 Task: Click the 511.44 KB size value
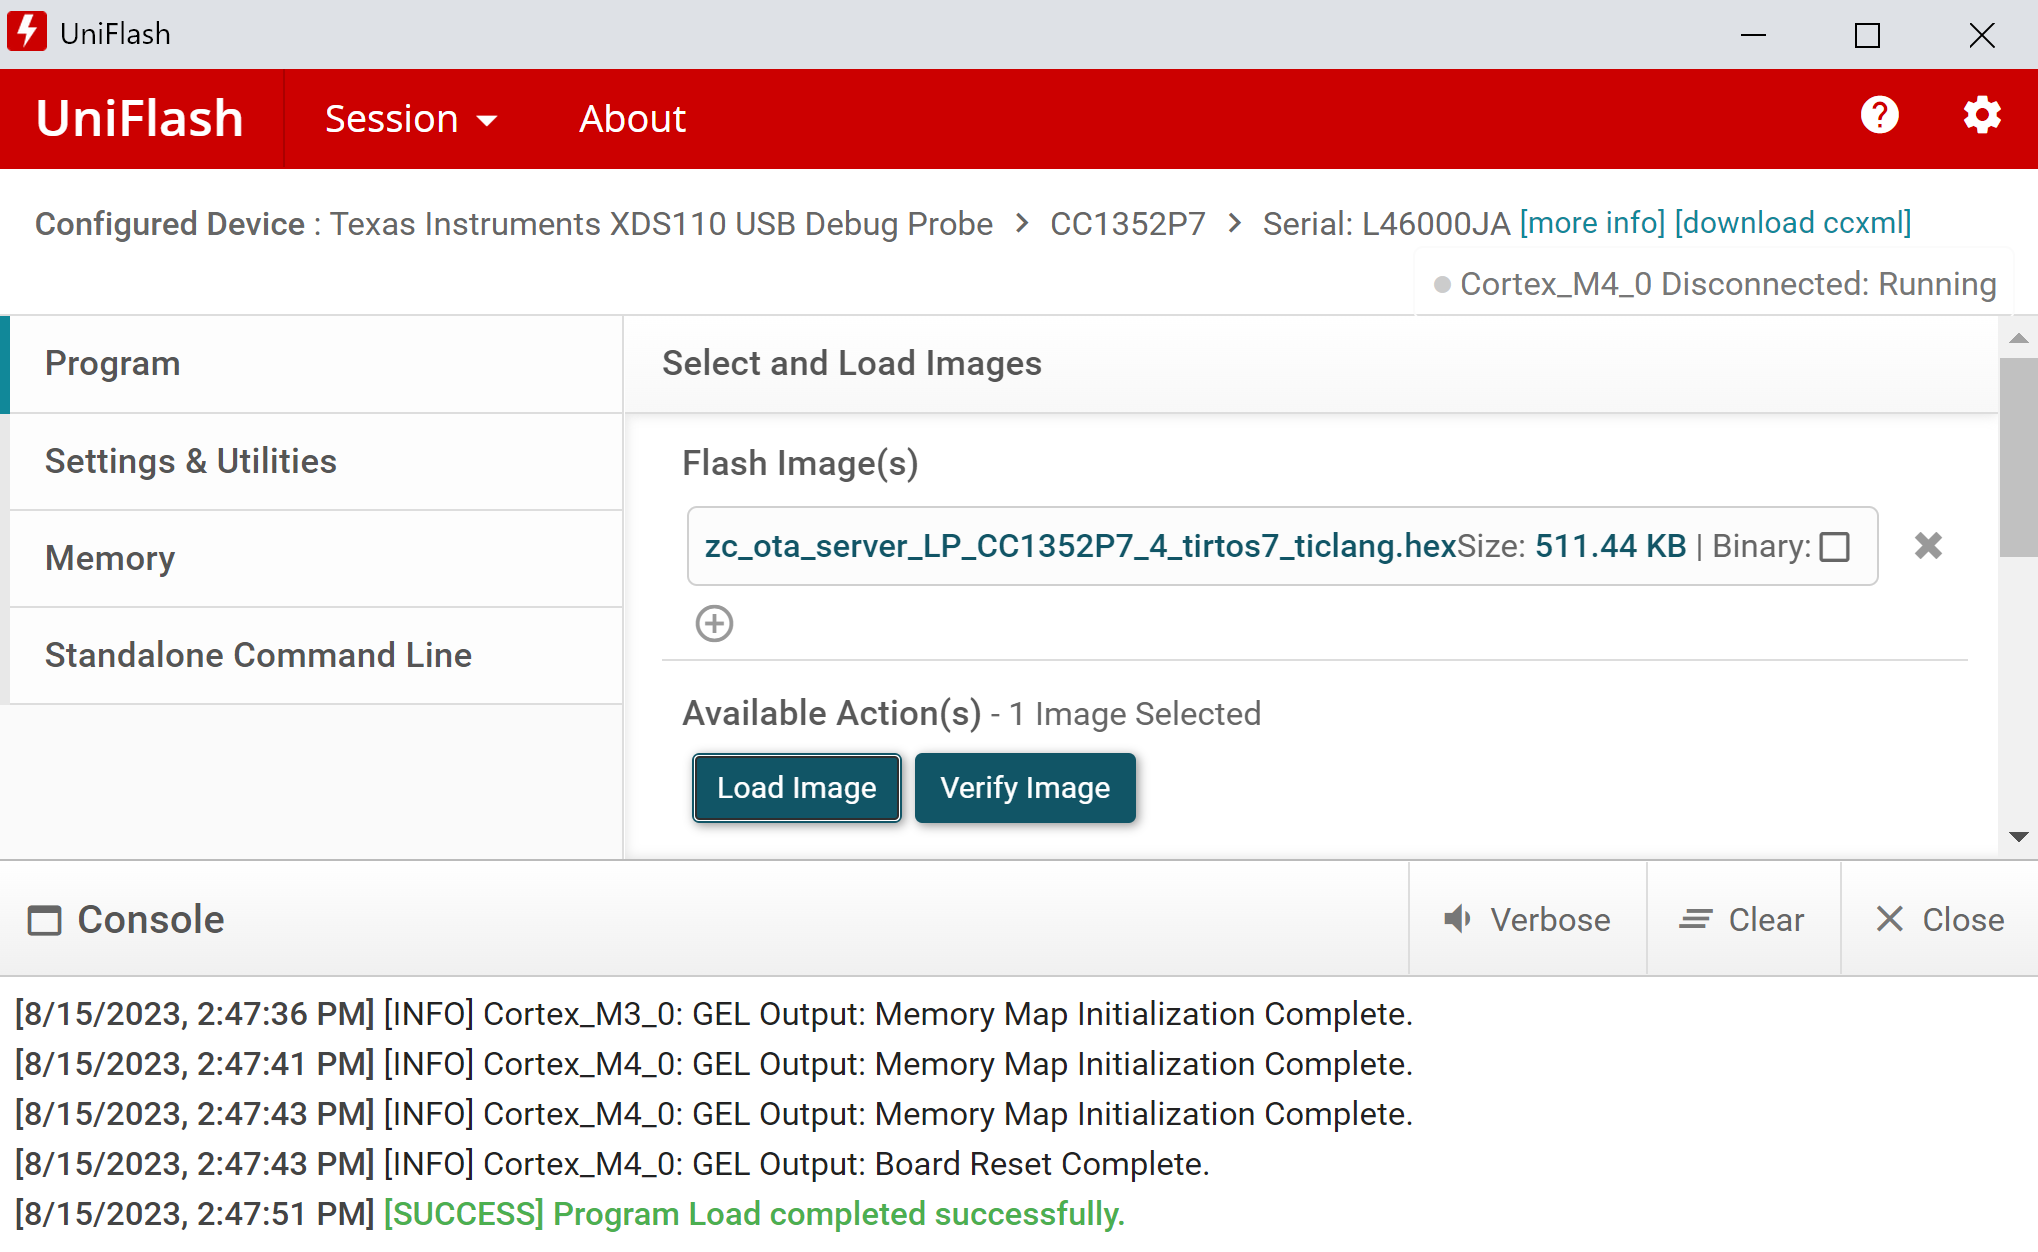[x=1610, y=546]
